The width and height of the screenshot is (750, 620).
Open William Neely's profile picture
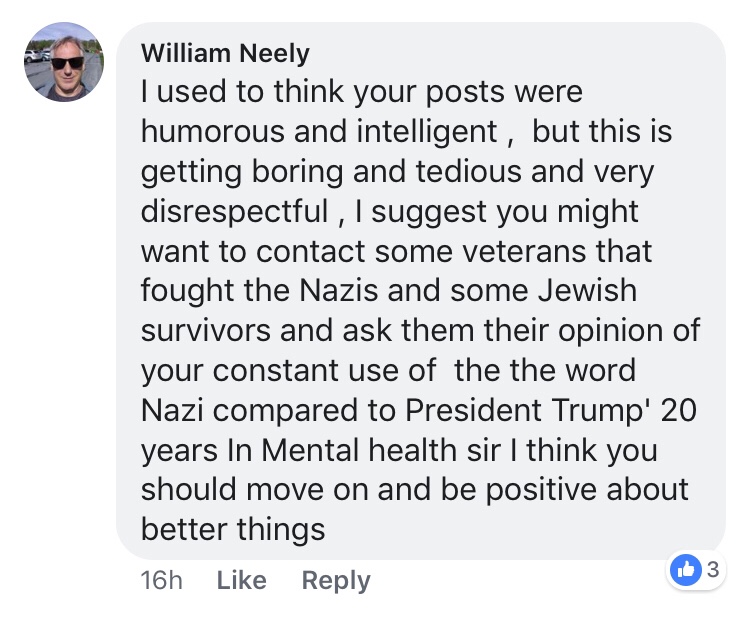pyautogui.click(x=63, y=62)
